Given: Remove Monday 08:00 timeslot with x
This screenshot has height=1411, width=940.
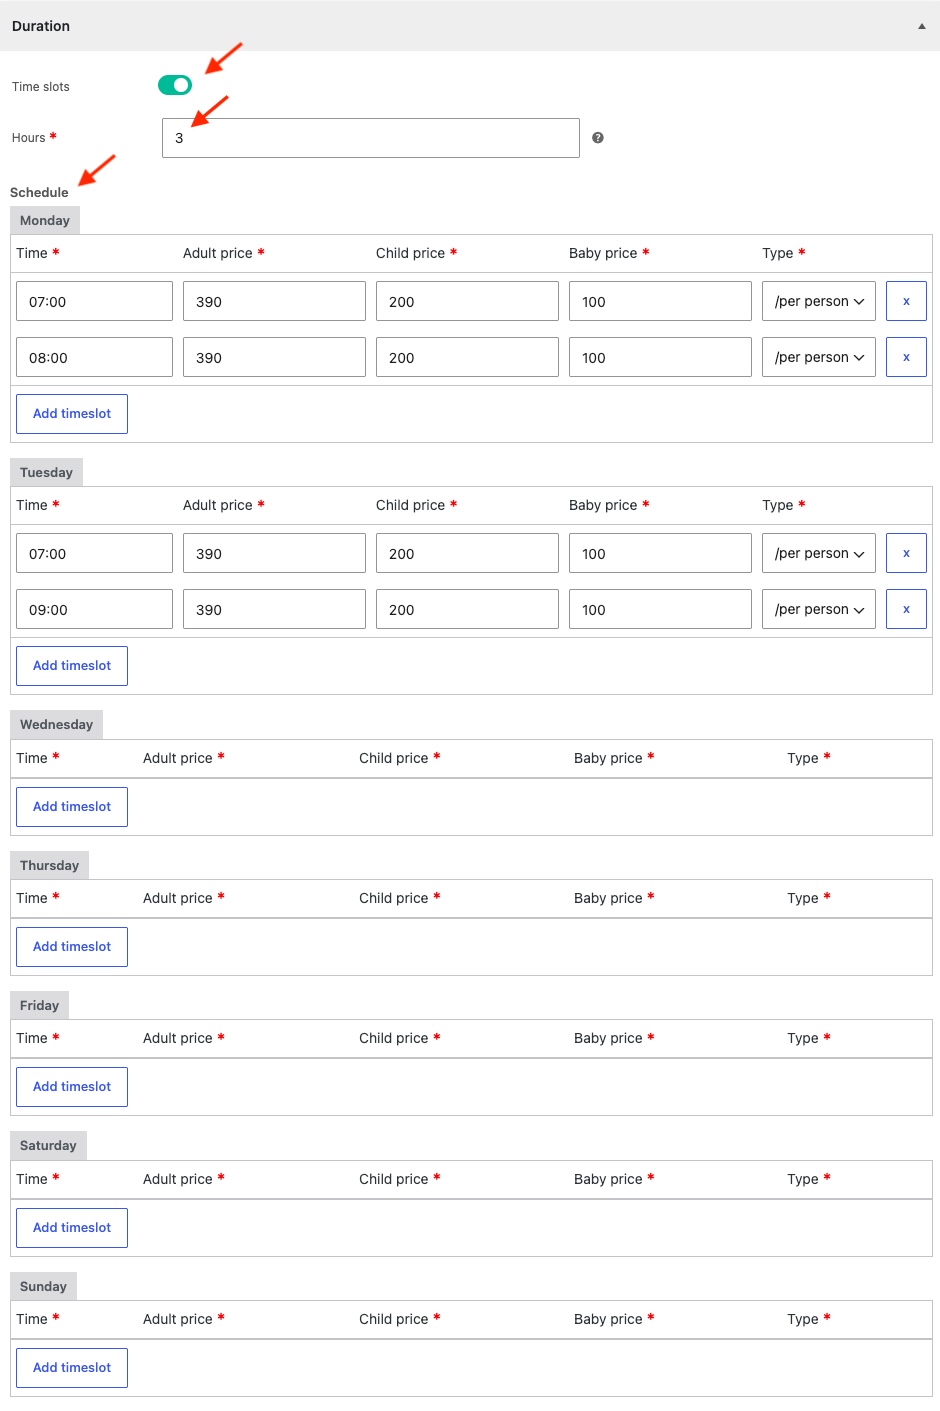Looking at the screenshot, I should coord(906,357).
